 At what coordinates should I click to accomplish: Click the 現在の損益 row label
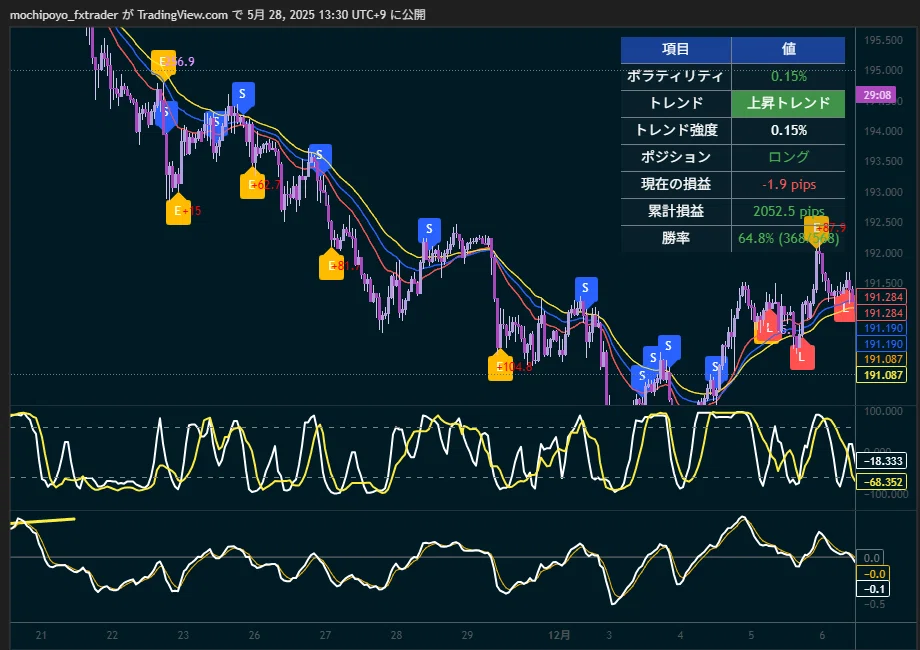click(676, 184)
